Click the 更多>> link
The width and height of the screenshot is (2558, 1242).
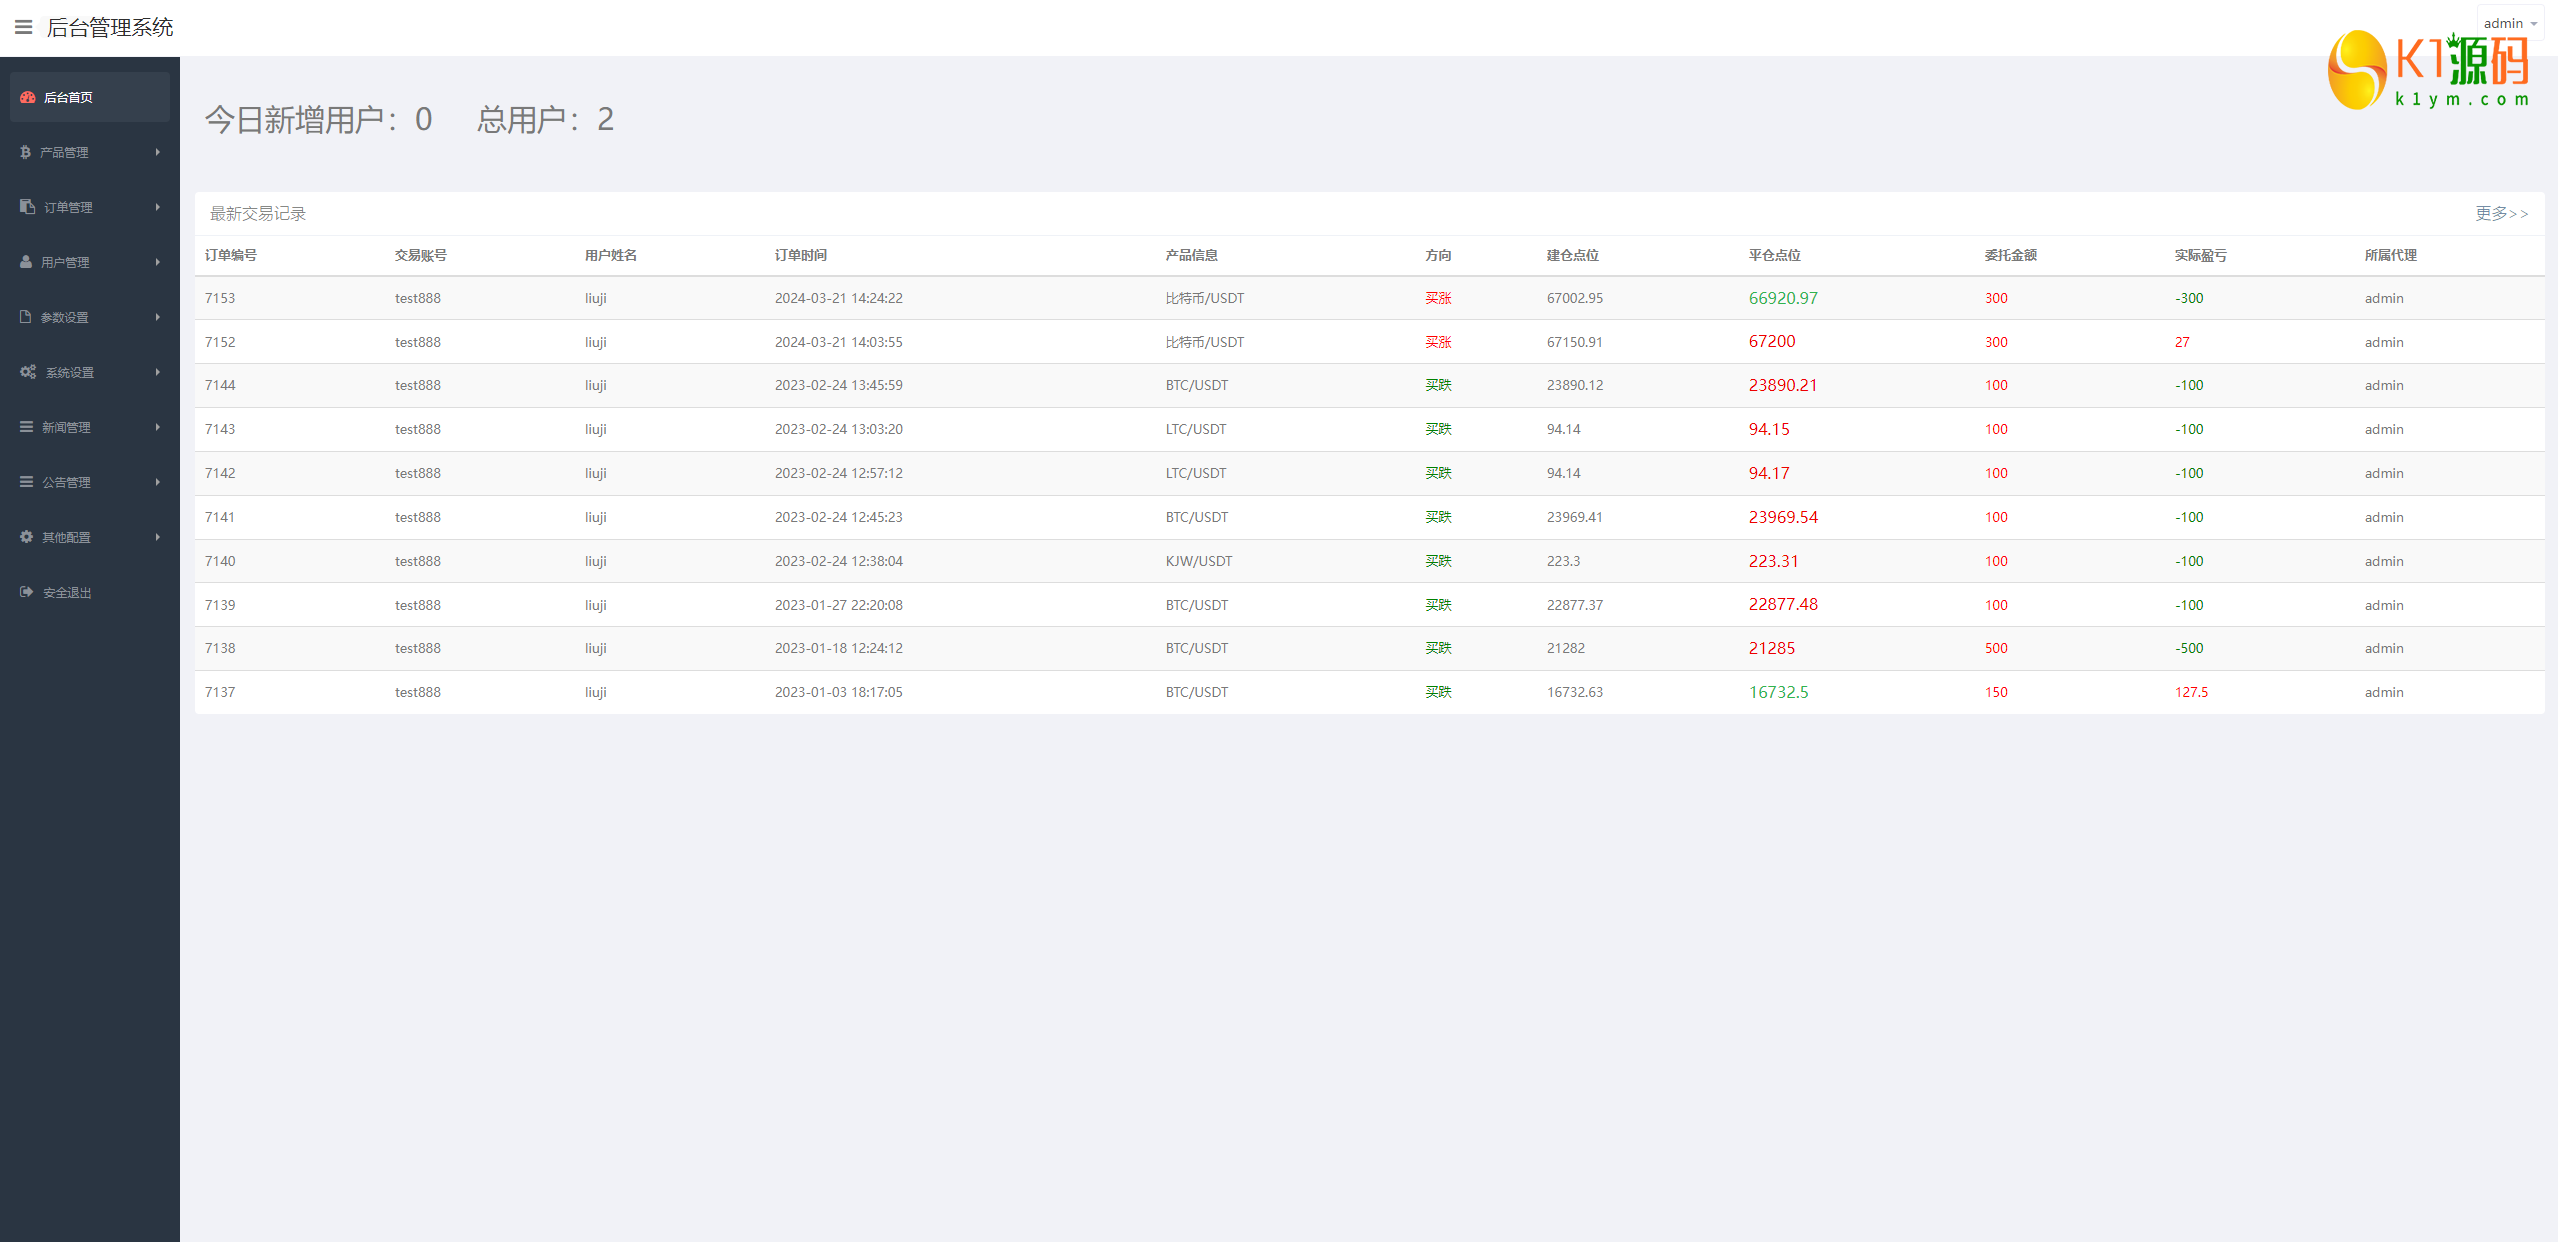pyautogui.click(x=2500, y=213)
